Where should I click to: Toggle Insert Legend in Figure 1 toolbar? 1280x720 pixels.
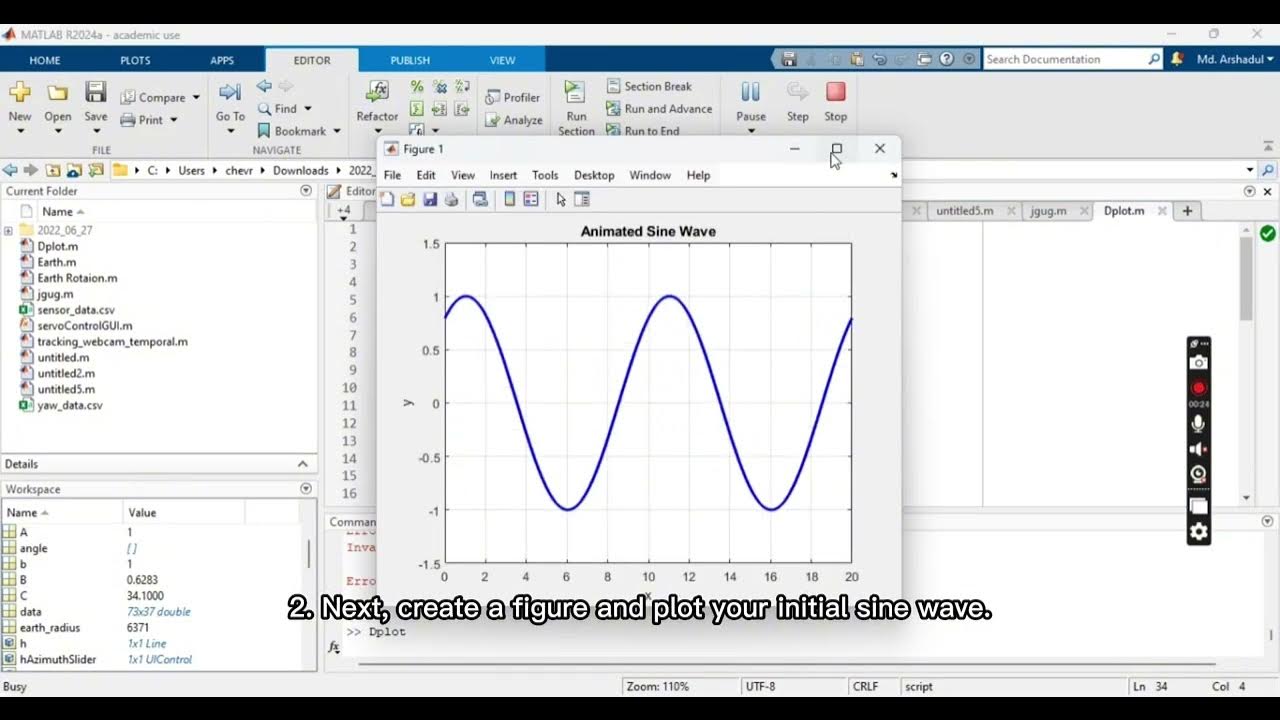click(x=531, y=199)
